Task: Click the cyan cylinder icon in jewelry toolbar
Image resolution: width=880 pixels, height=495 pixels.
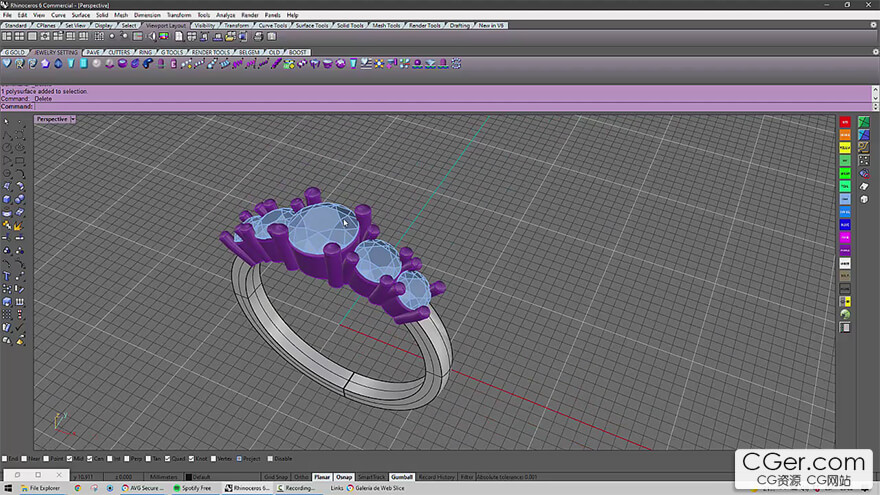Action: point(84,64)
